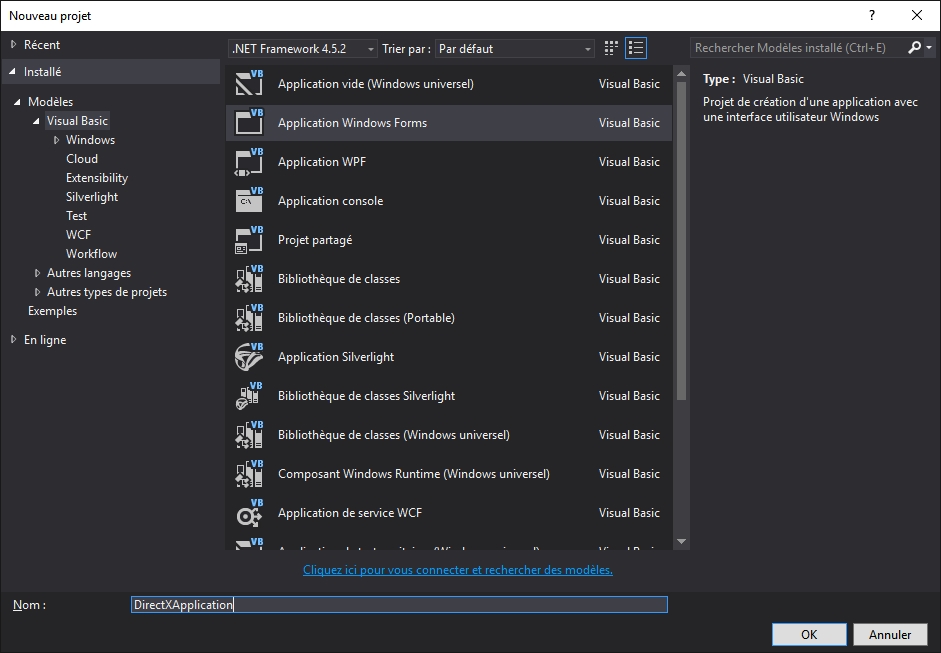The image size is (941, 653).
Task: Open the Trier par sort dropdown
Action: tap(514, 49)
